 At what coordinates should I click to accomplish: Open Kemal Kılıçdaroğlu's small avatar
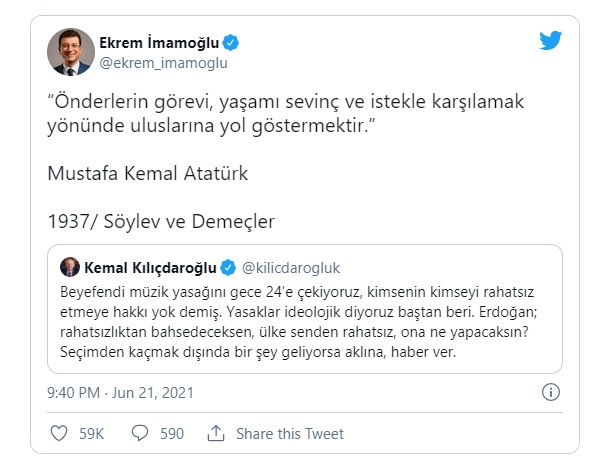70,267
